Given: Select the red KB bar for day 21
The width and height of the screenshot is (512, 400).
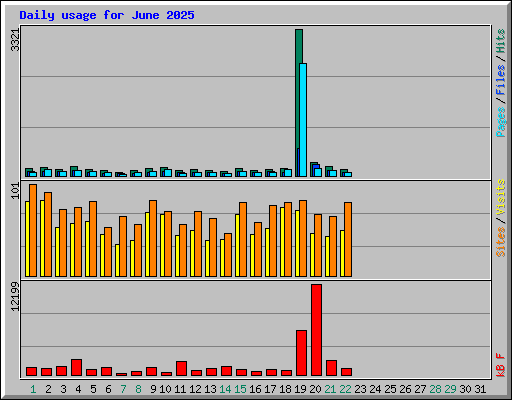Looking at the screenshot, I should click(331, 368).
